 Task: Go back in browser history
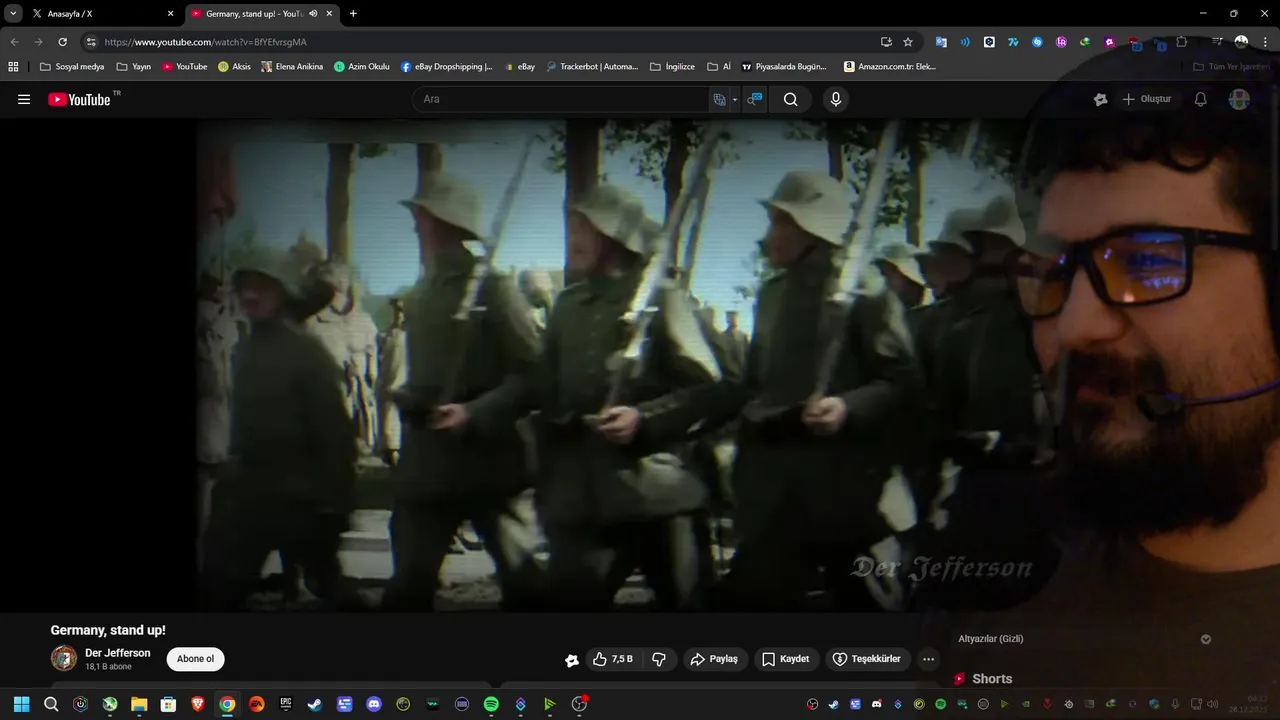14,42
